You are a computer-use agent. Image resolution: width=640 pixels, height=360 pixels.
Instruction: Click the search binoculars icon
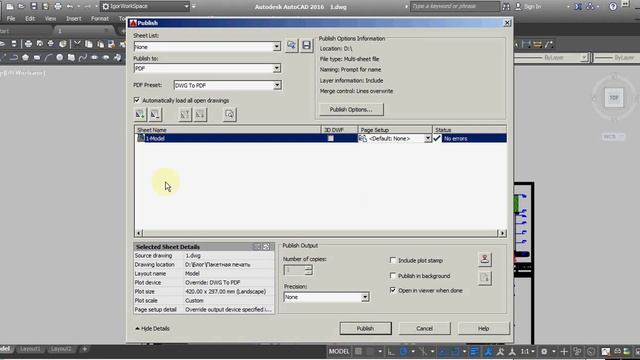[506, 7]
